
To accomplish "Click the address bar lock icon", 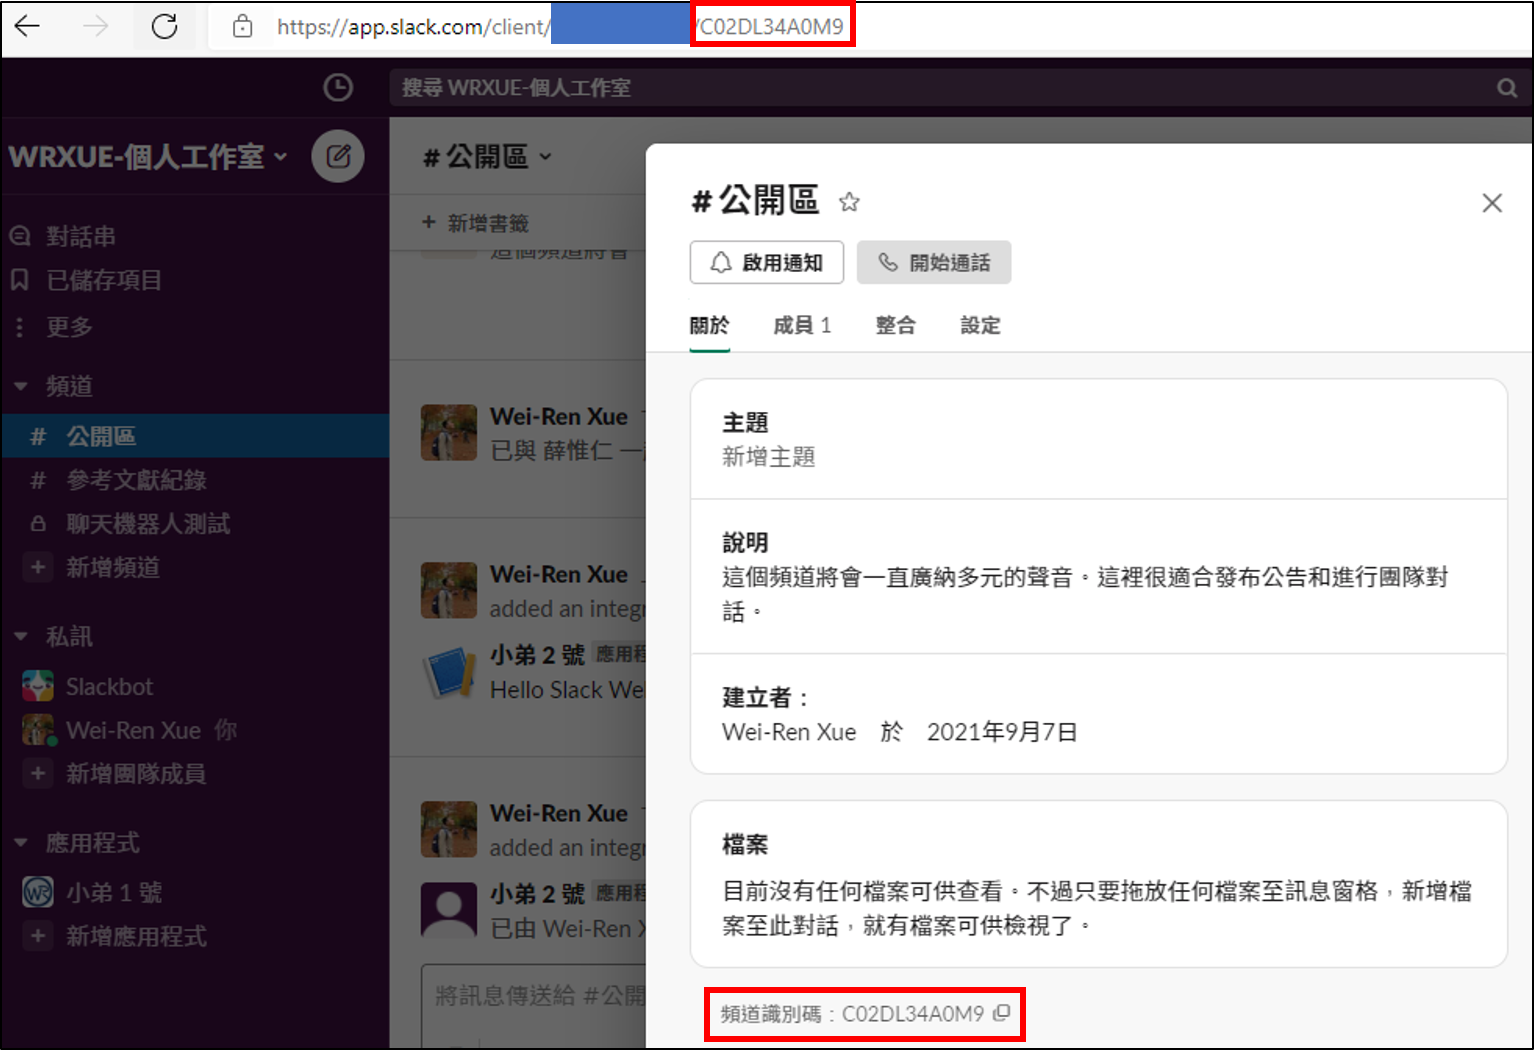I will [x=242, y=26].
